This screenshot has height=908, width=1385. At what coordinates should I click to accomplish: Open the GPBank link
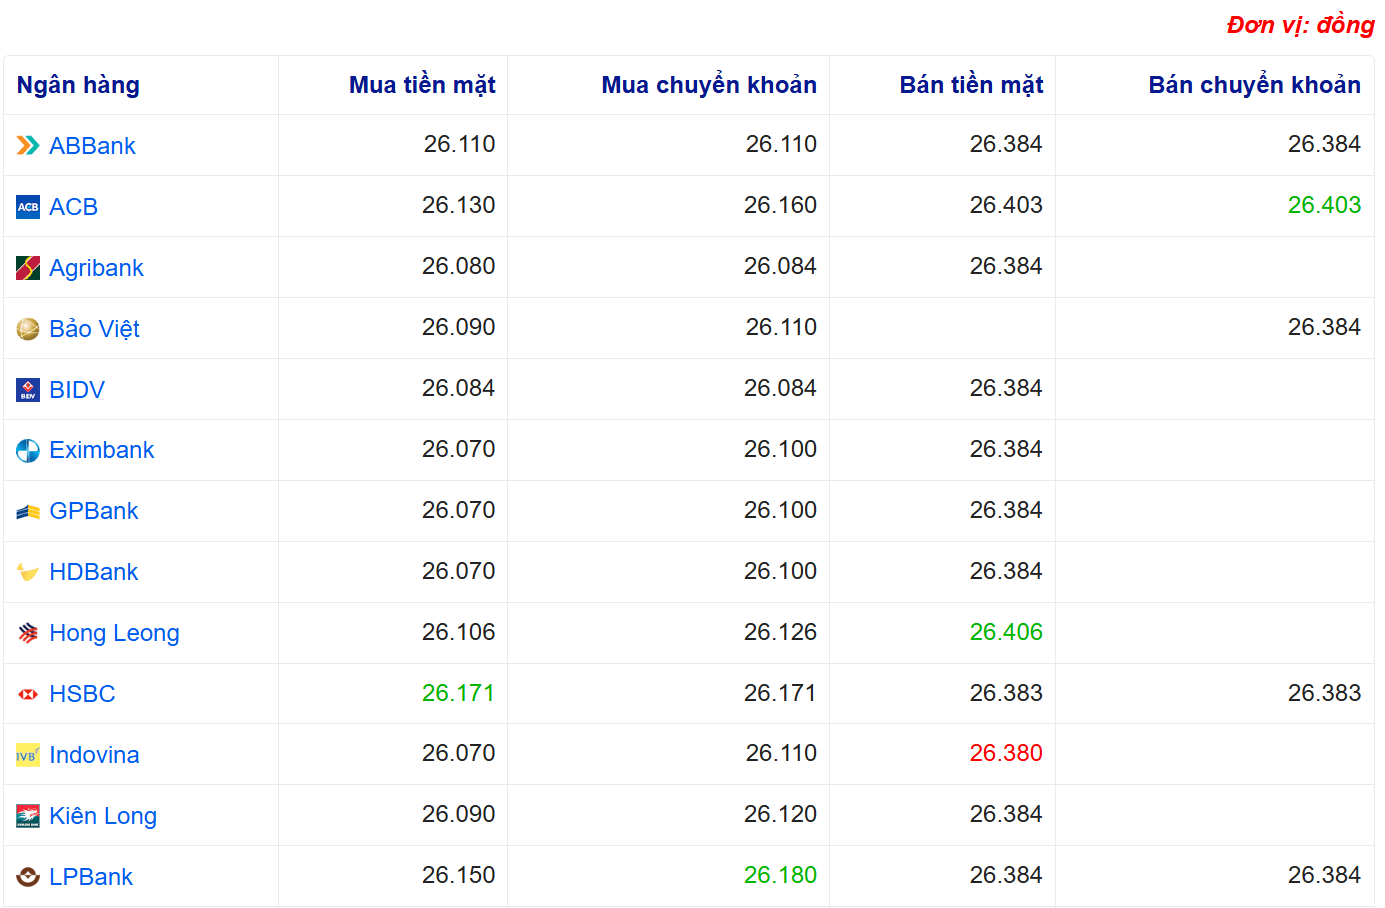(93, 511)
